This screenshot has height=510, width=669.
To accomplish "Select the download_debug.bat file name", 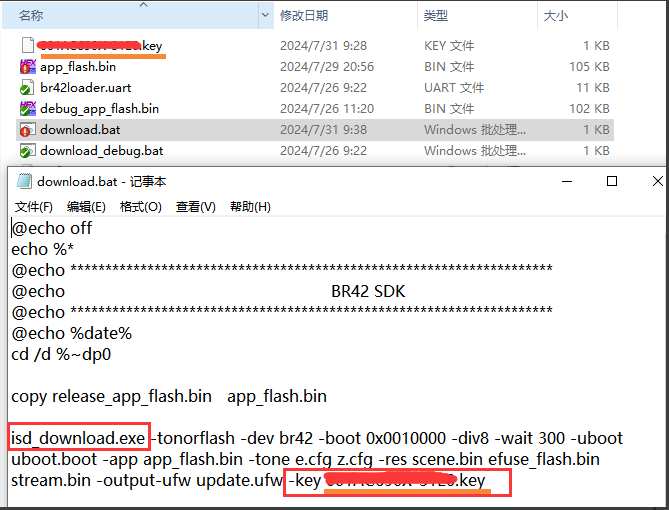I will click(x=102, y=151).
